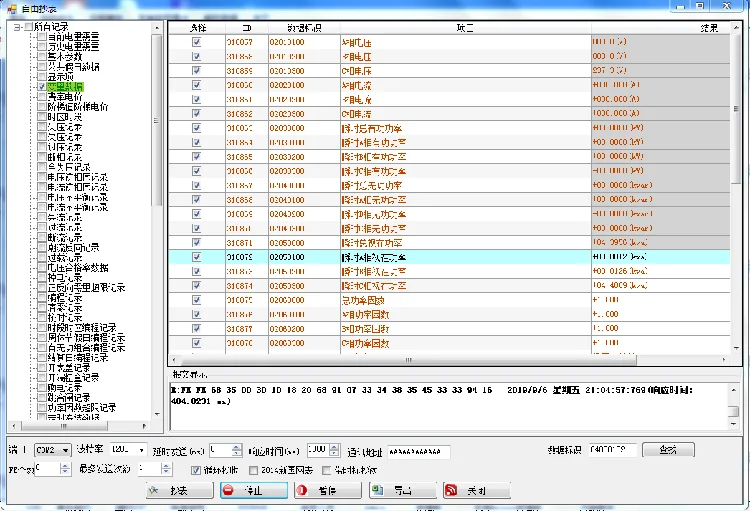Click the 暂停 pause icon button

point(302,490)
